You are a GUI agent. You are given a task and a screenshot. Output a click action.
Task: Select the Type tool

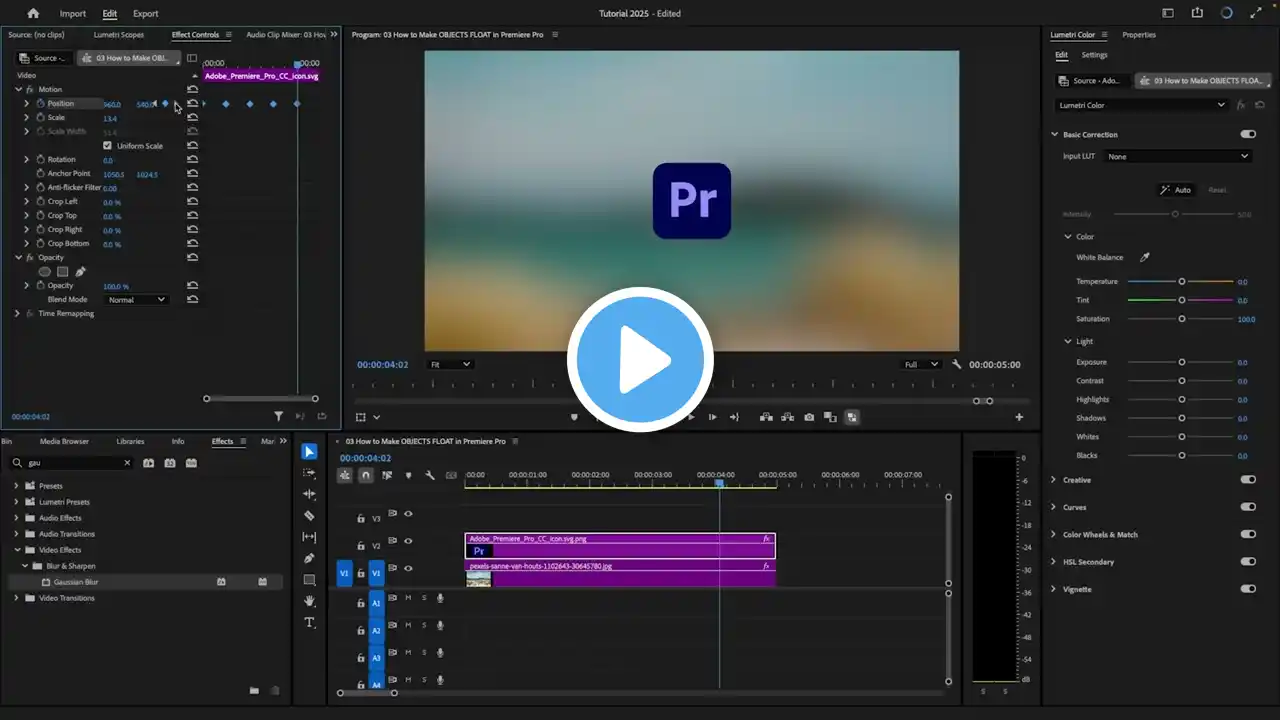point(309,623)
